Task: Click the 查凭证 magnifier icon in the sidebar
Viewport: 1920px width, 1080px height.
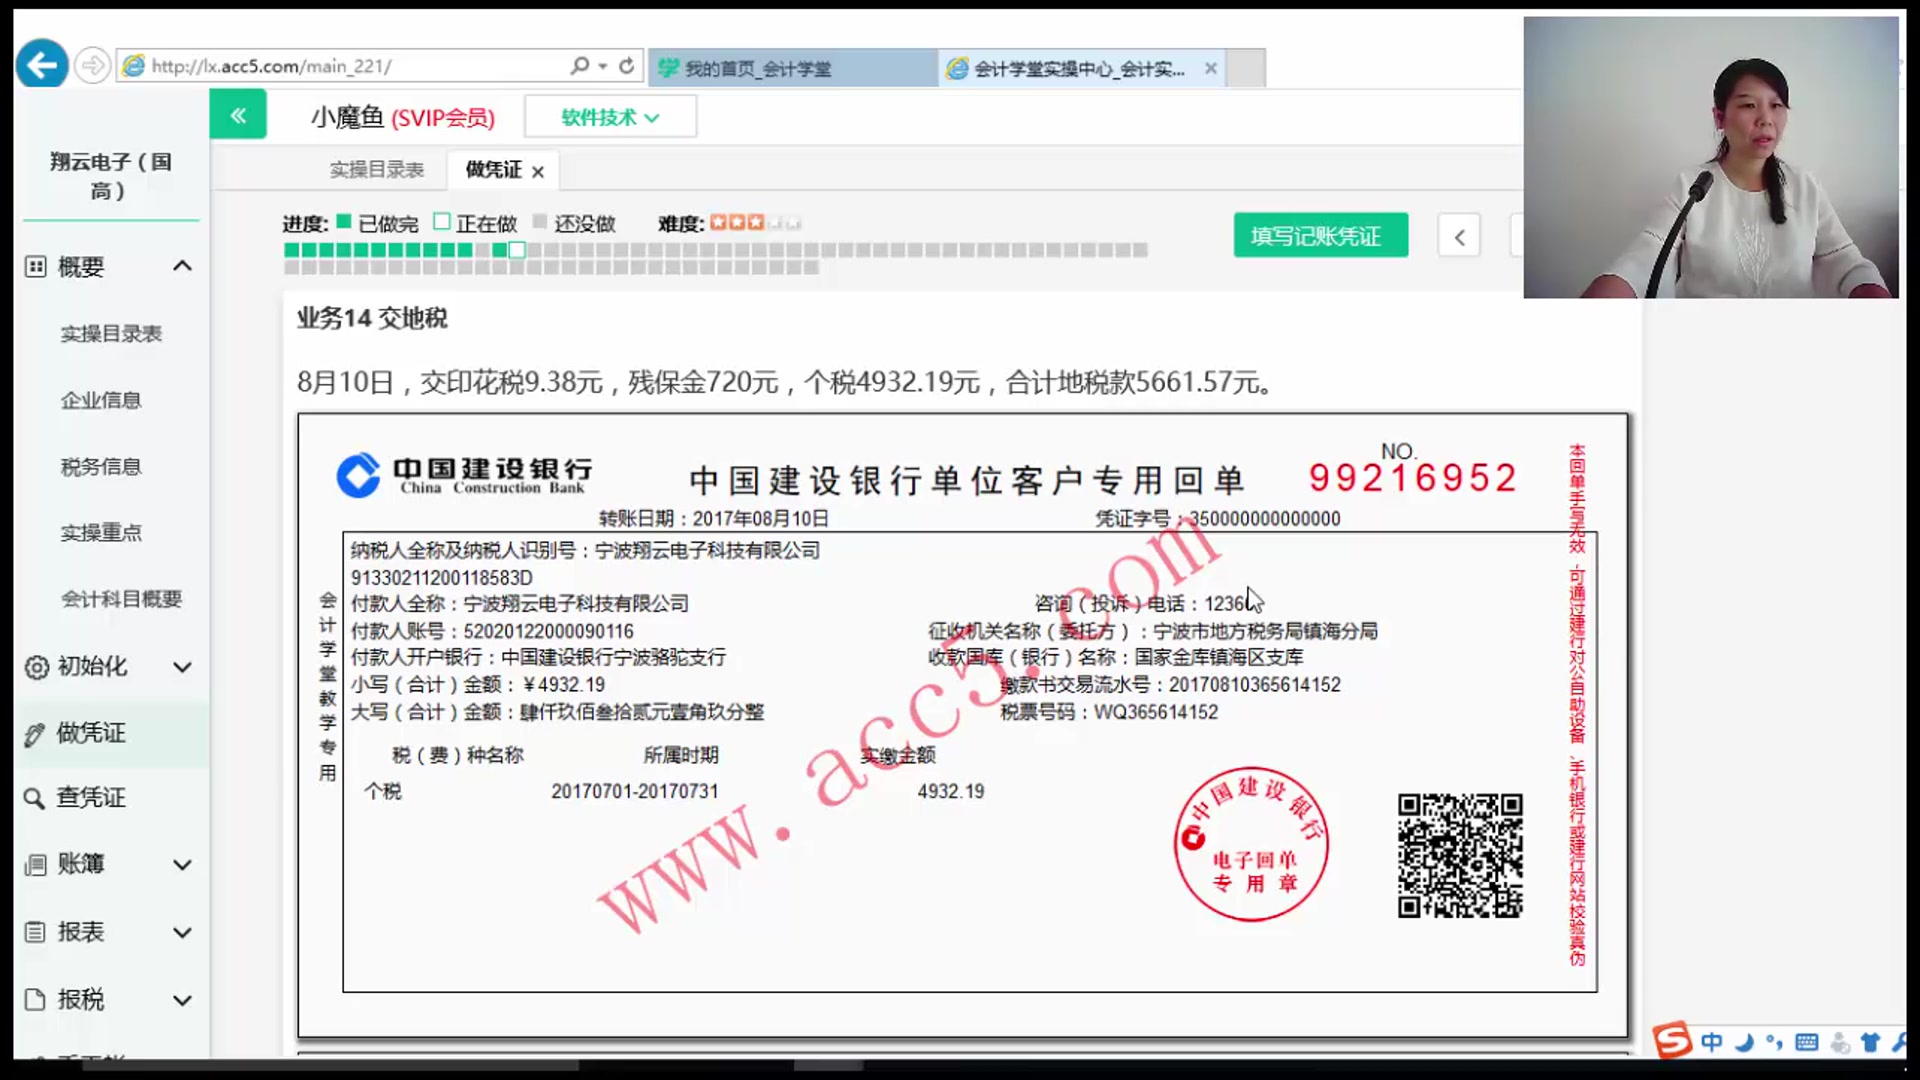Action: point(35,798)
